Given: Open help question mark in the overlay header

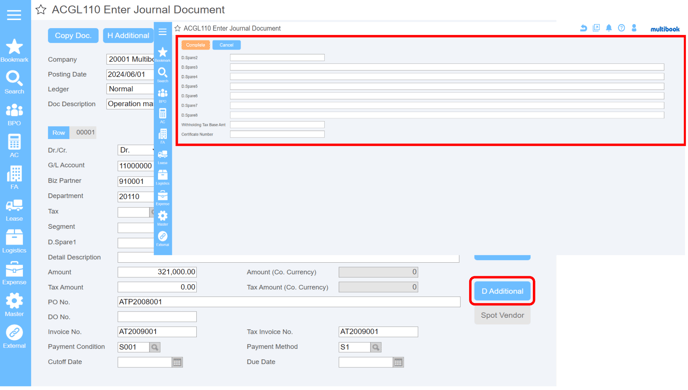Looking at the screenshot, I should 621,28.
